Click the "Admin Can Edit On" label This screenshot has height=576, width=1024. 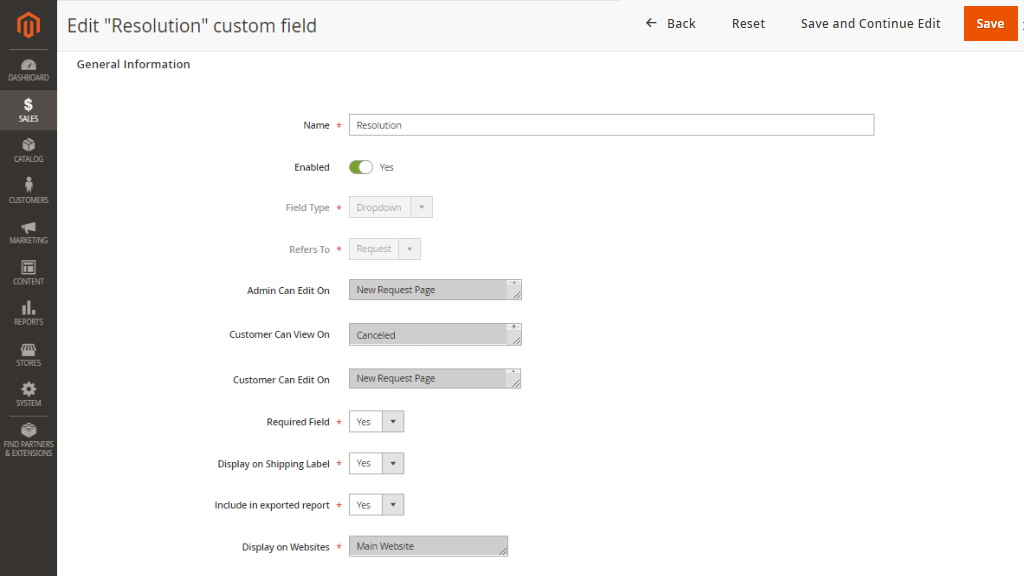pyautogui.click(x=288, y=291)
